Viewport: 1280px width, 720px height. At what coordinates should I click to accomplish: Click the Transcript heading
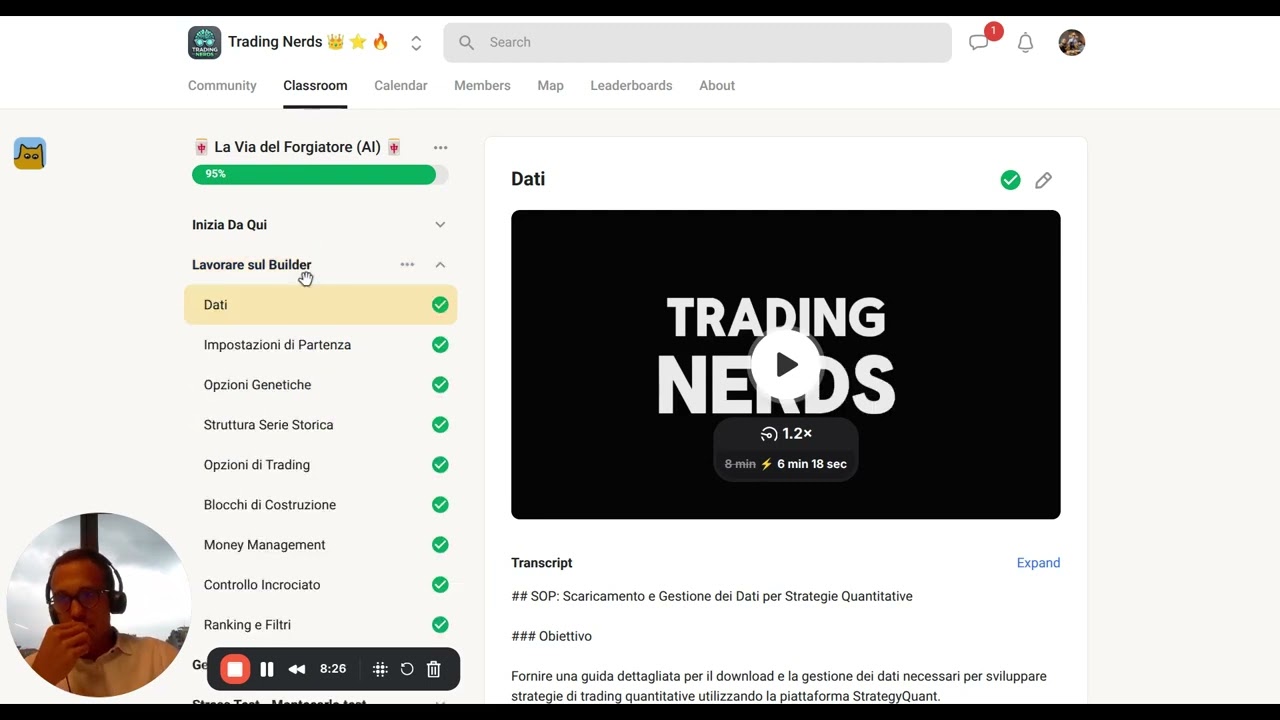point(542,563)
